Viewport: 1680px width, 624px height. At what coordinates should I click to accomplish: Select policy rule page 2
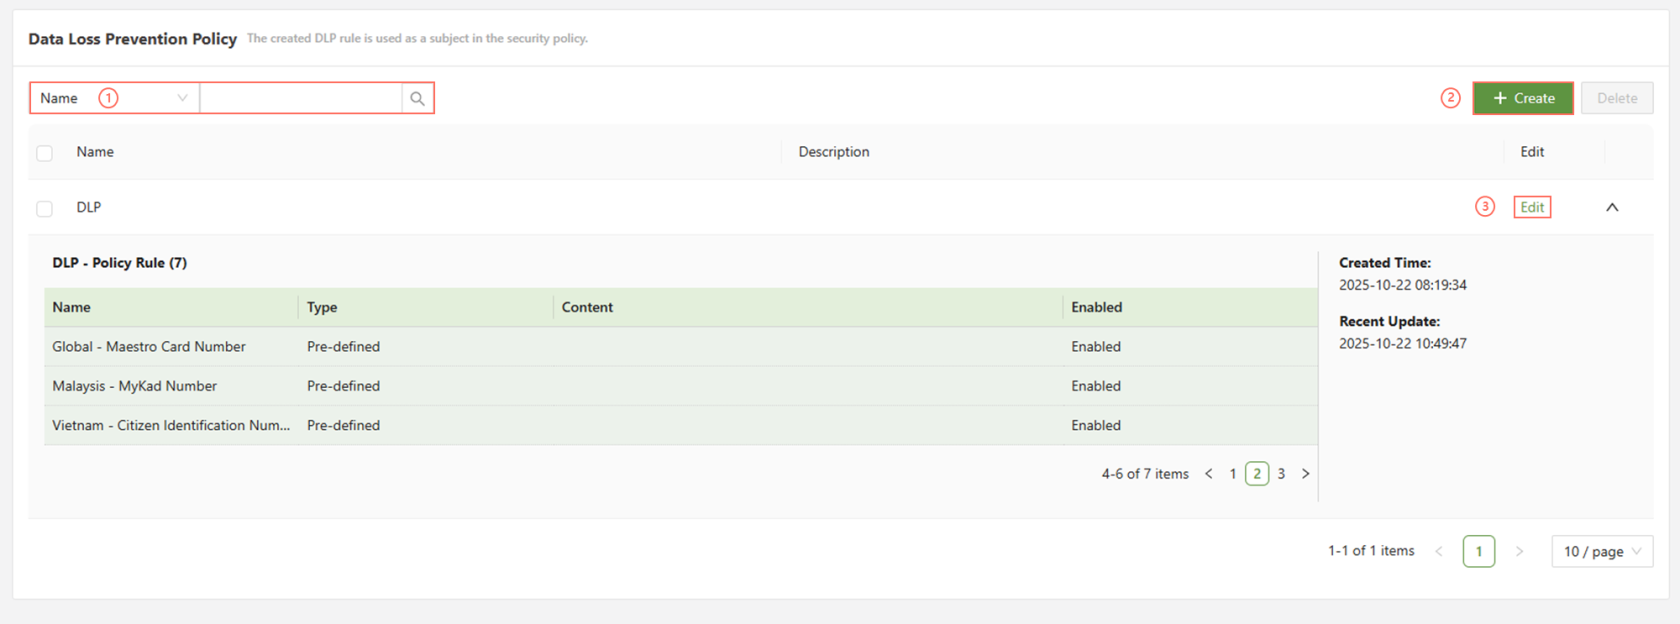point(1257,474)
